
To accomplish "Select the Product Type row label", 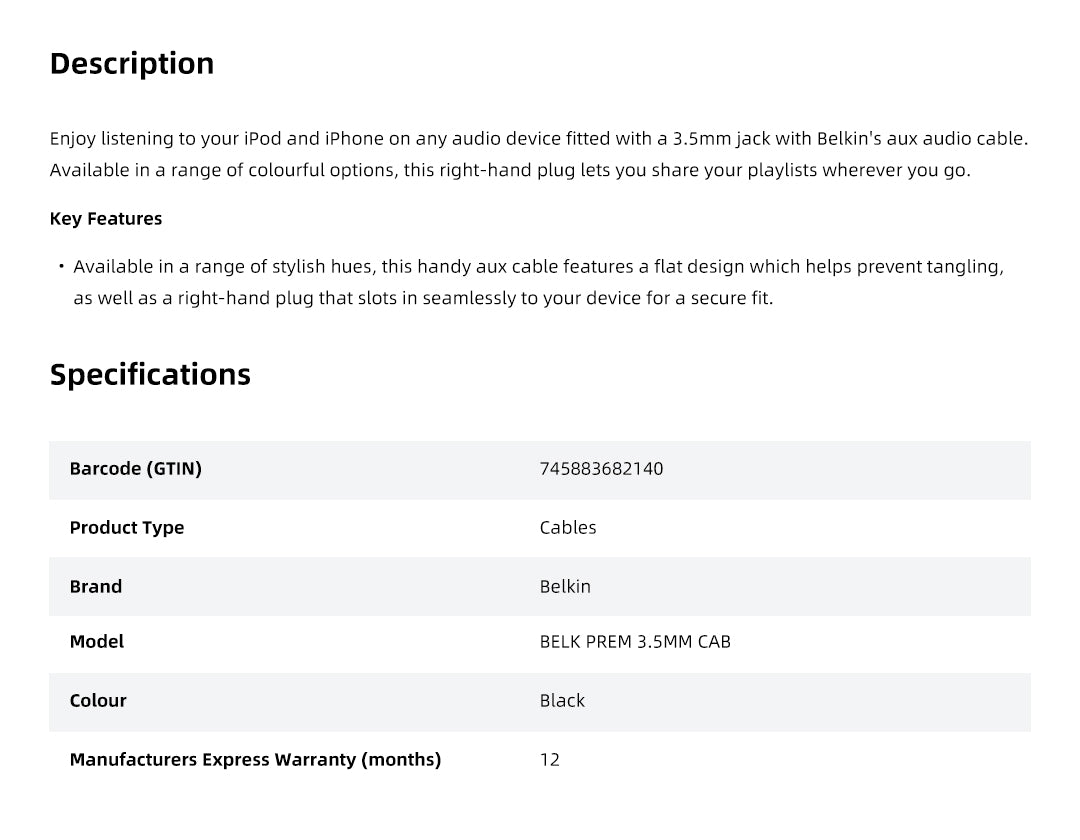I will coord(127,528).
